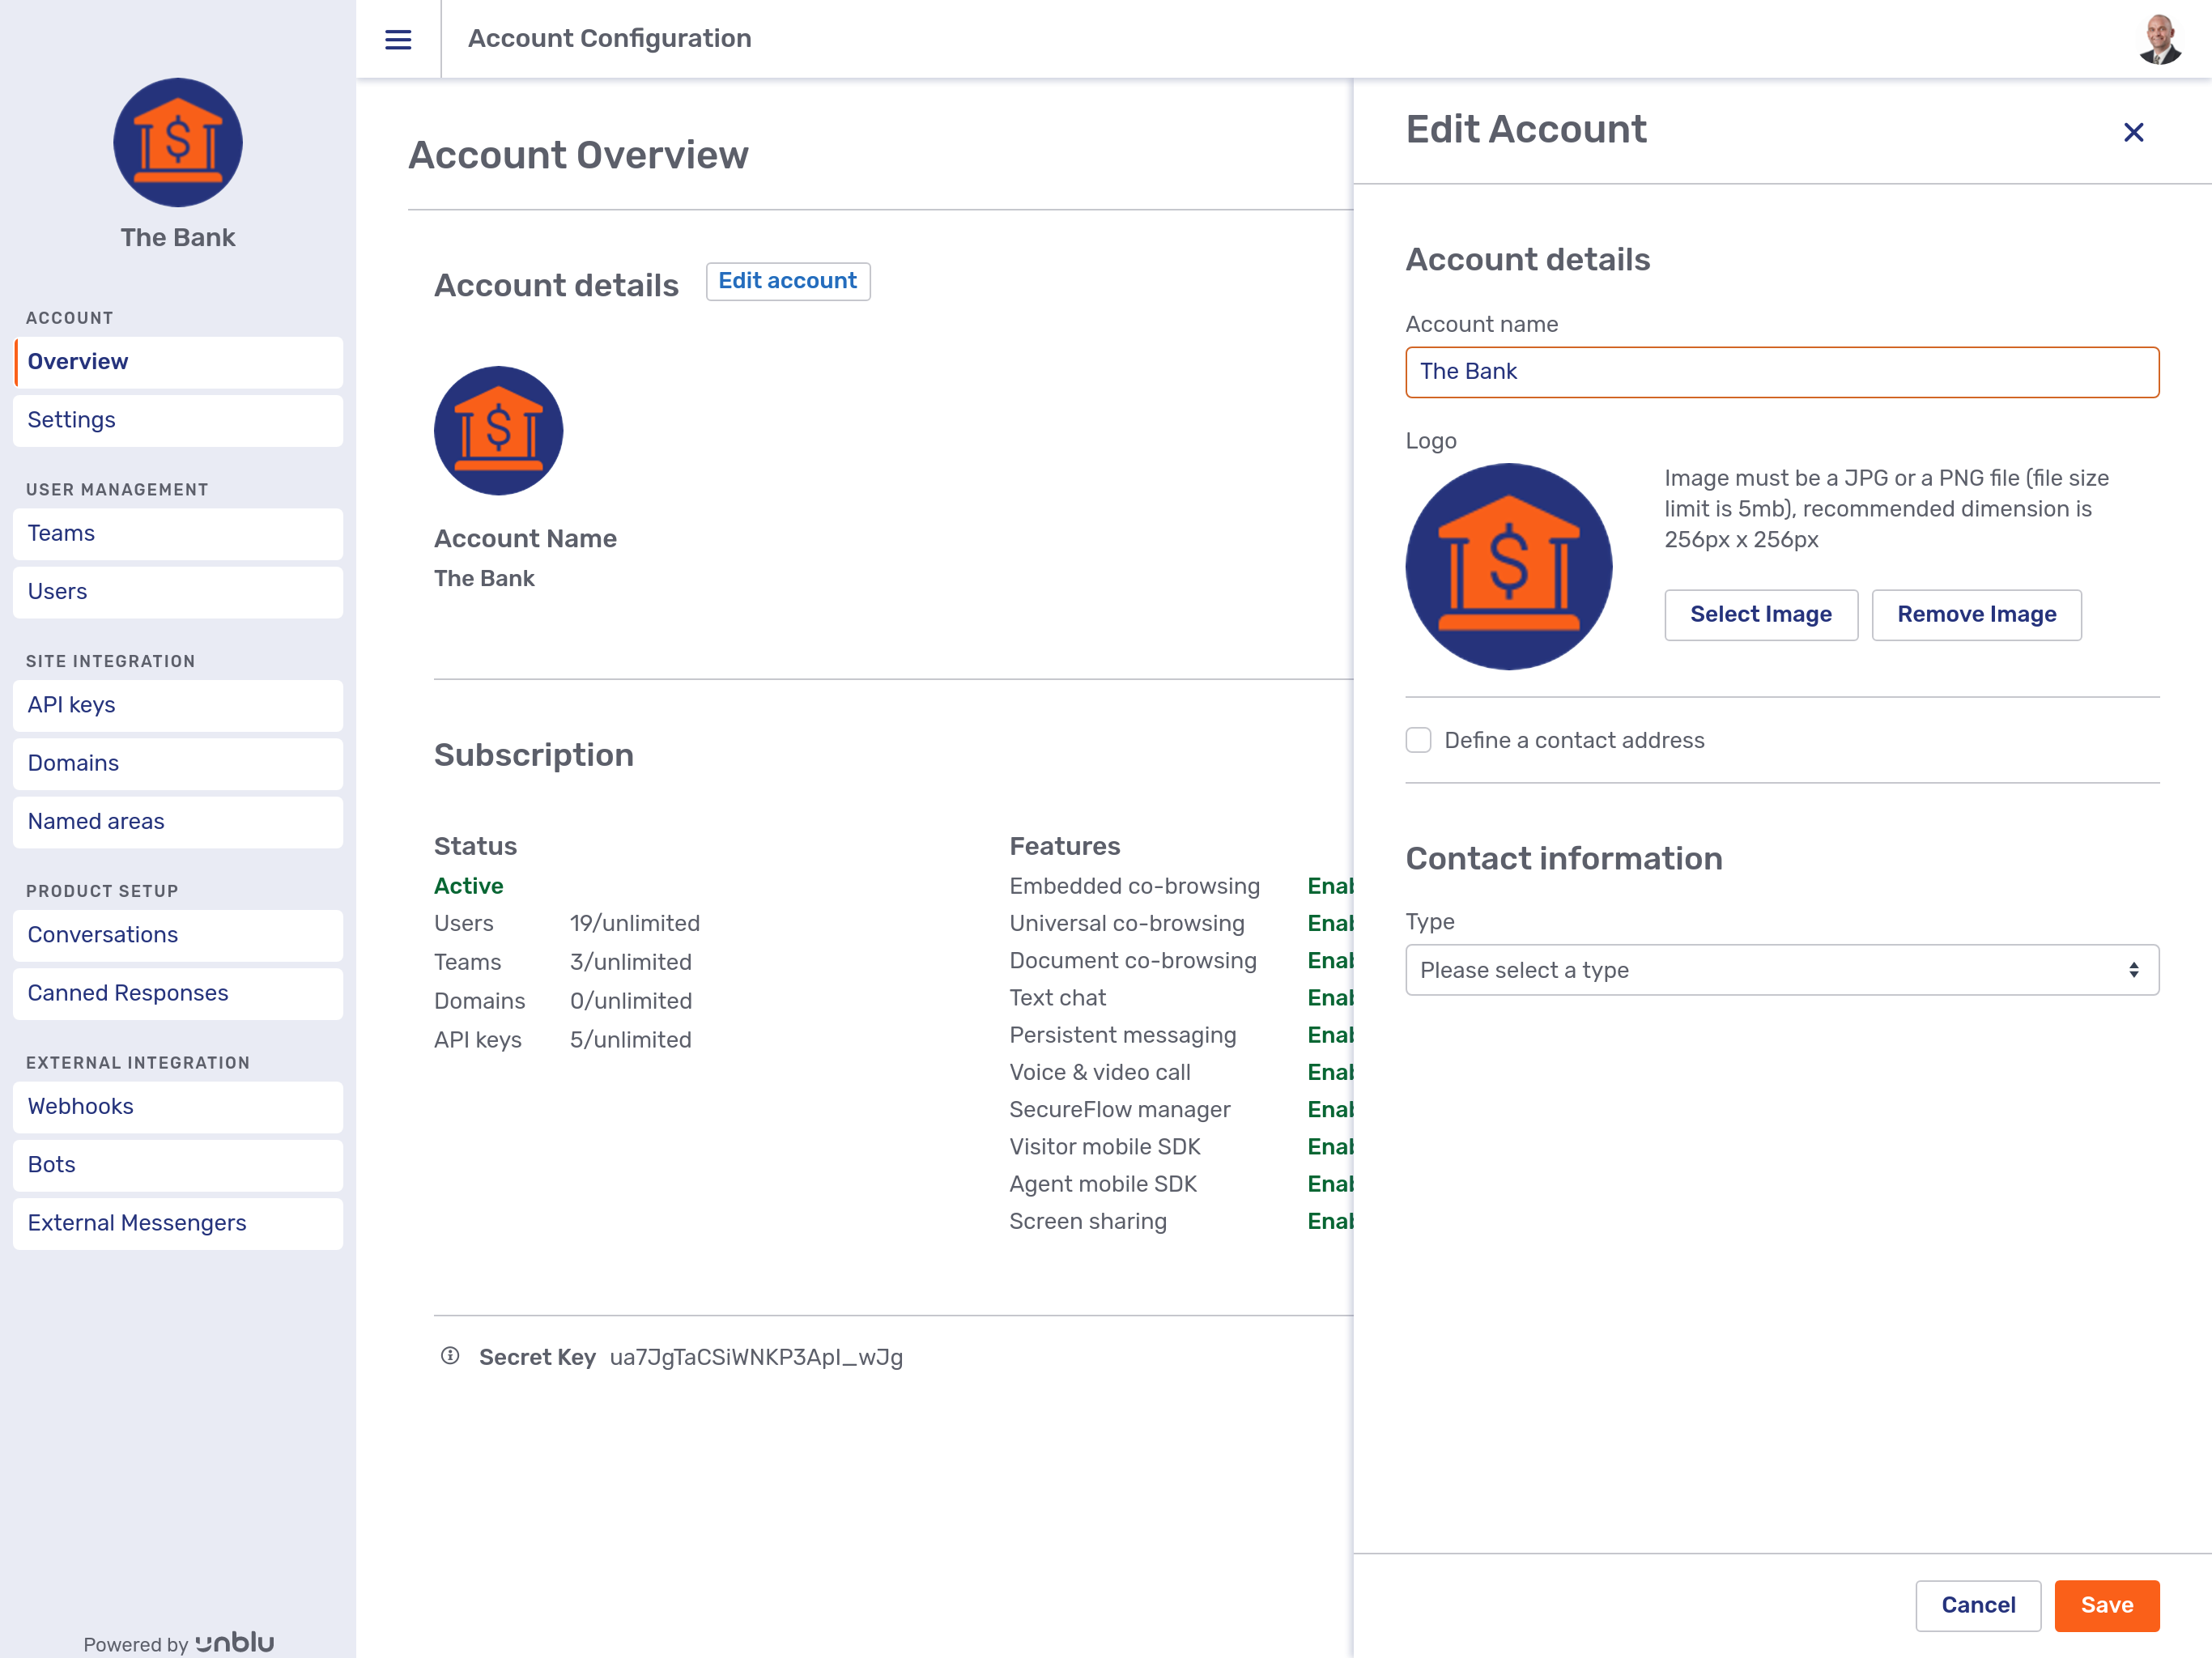
Task: Click the bank logo under Account details
Action: point(498,430)
